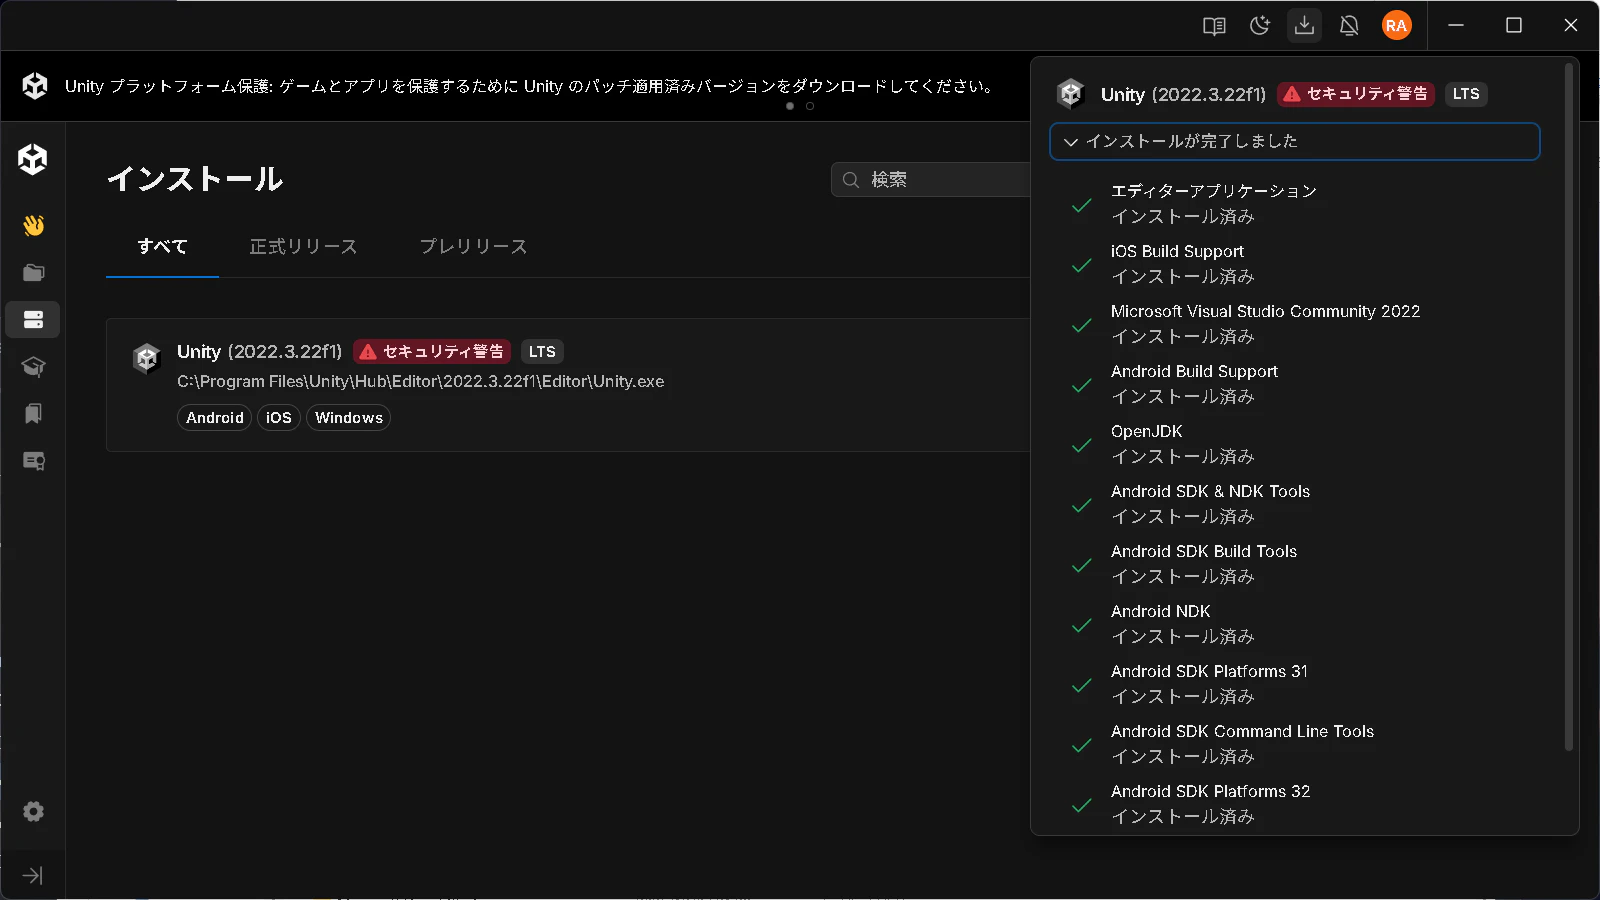Click the Windows platform tag
1600x900 pixels.
349,418
